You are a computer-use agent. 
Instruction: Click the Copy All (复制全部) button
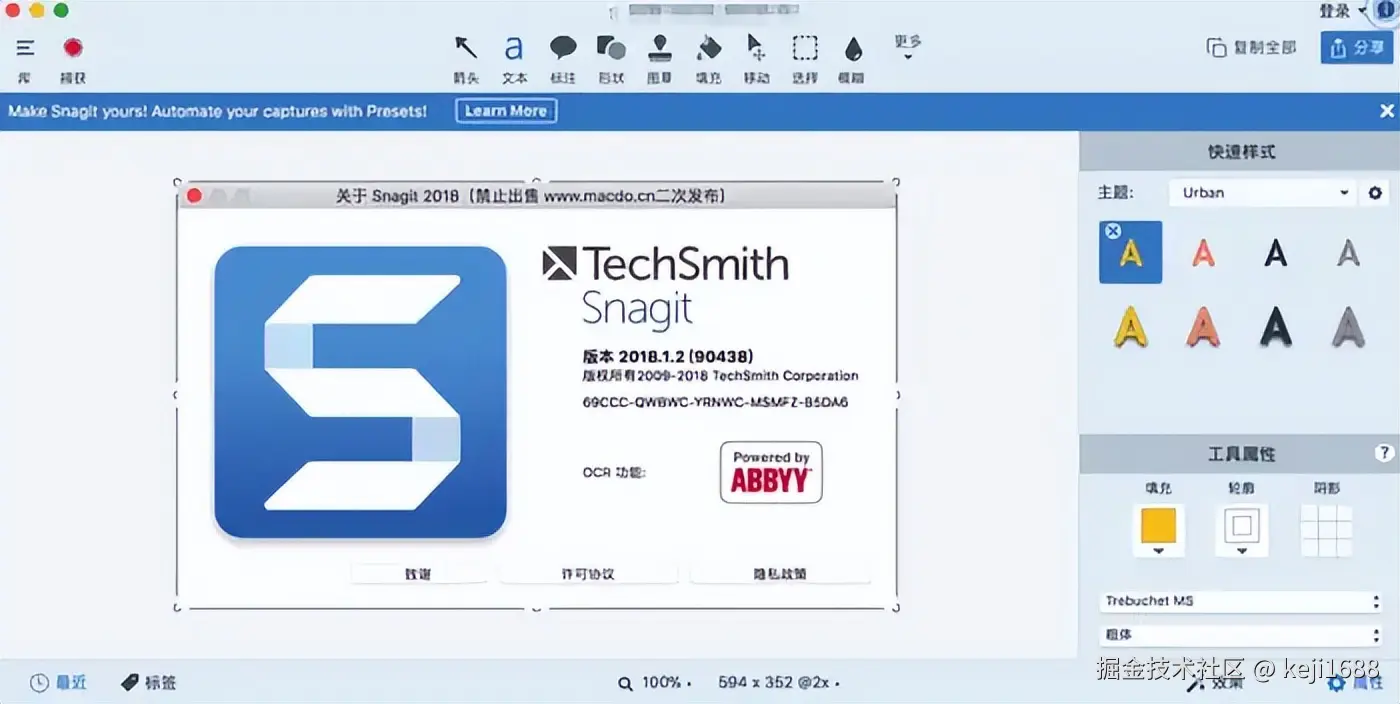[1251, 47]
